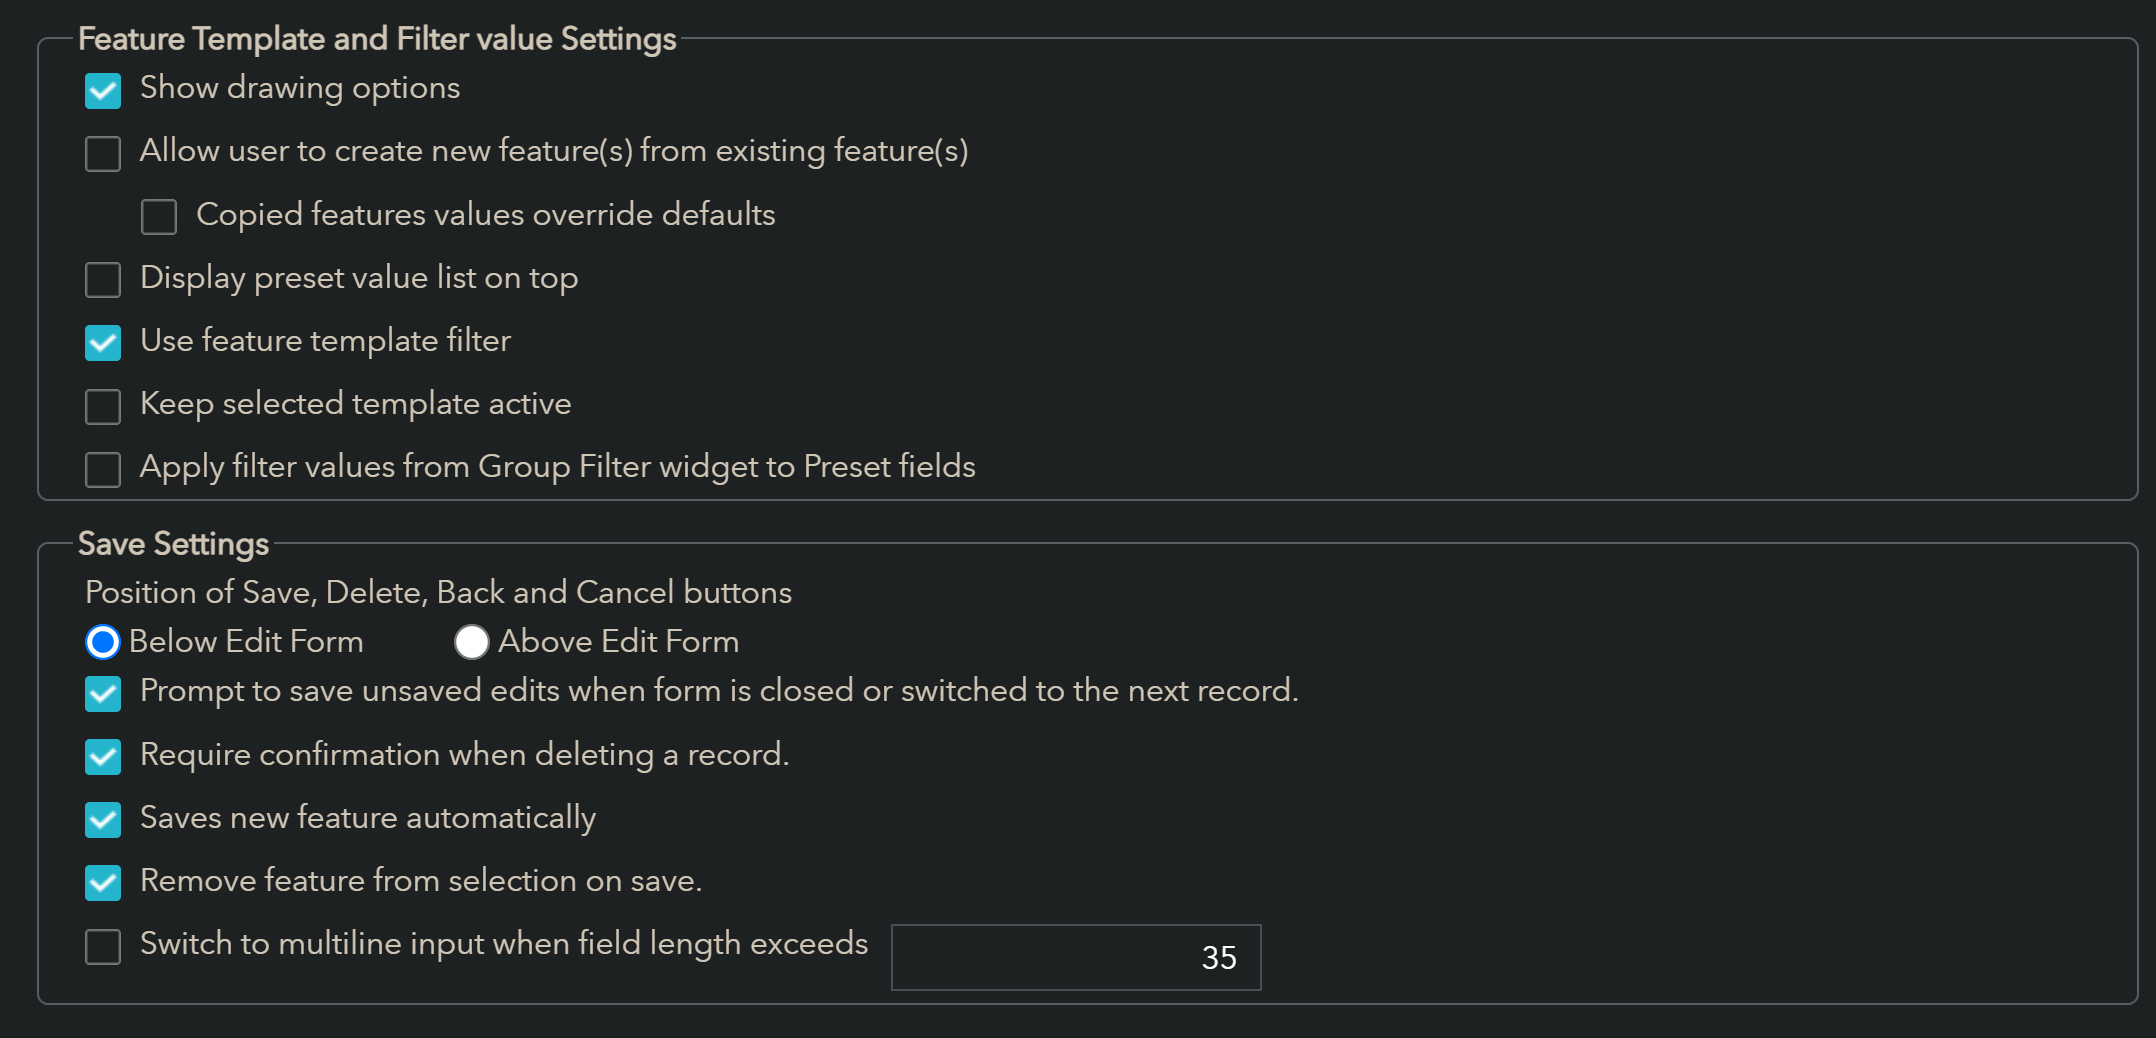2156x1038 pixels.
Task: Enable creating new features from existing features
Action: pyautogui.click(x=103, y=154)
